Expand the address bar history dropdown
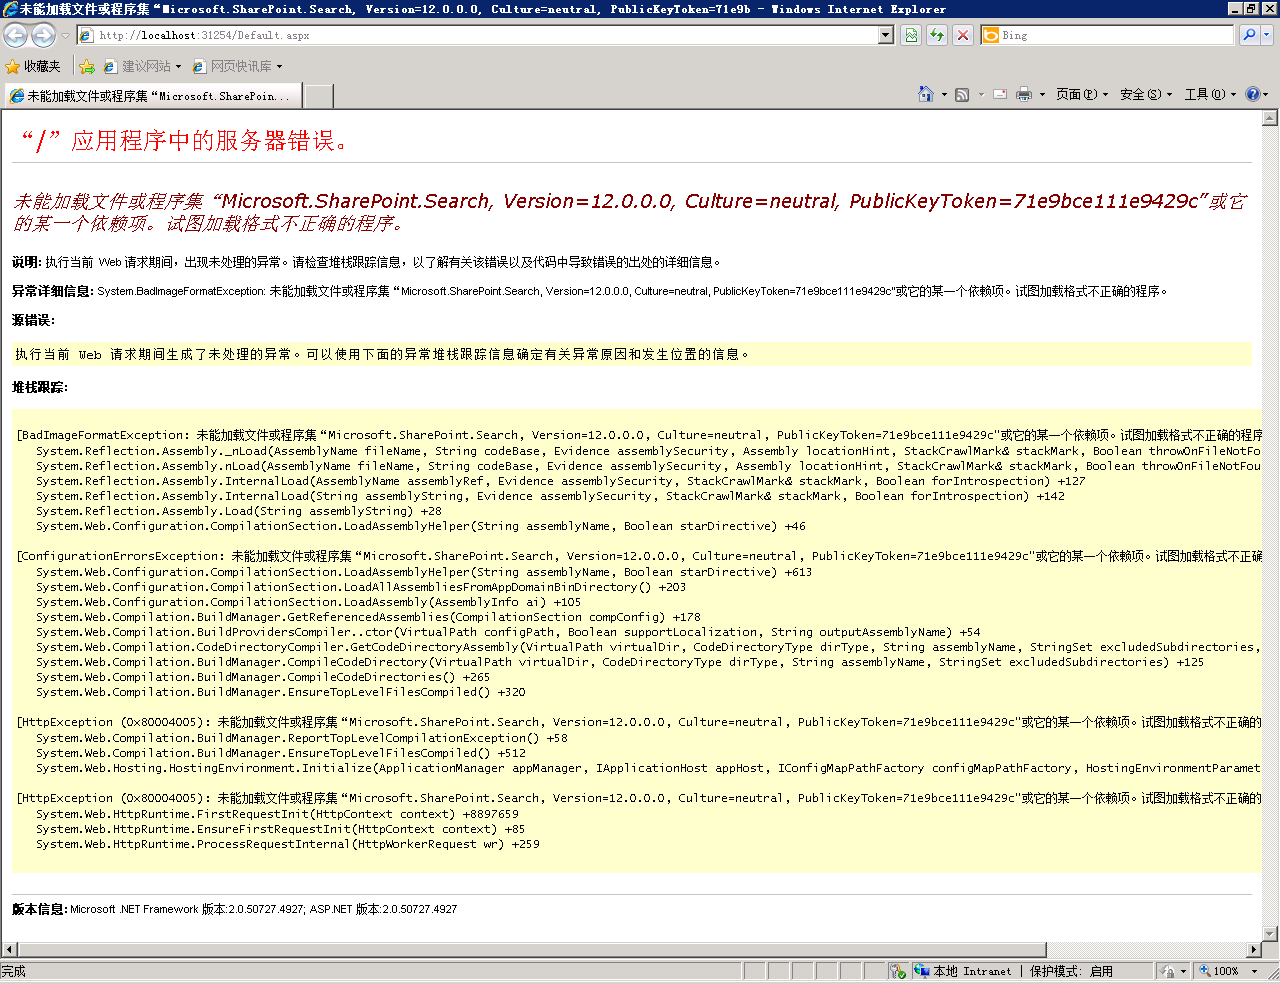This screenshot has height=984, width=1280. point(886,35)
